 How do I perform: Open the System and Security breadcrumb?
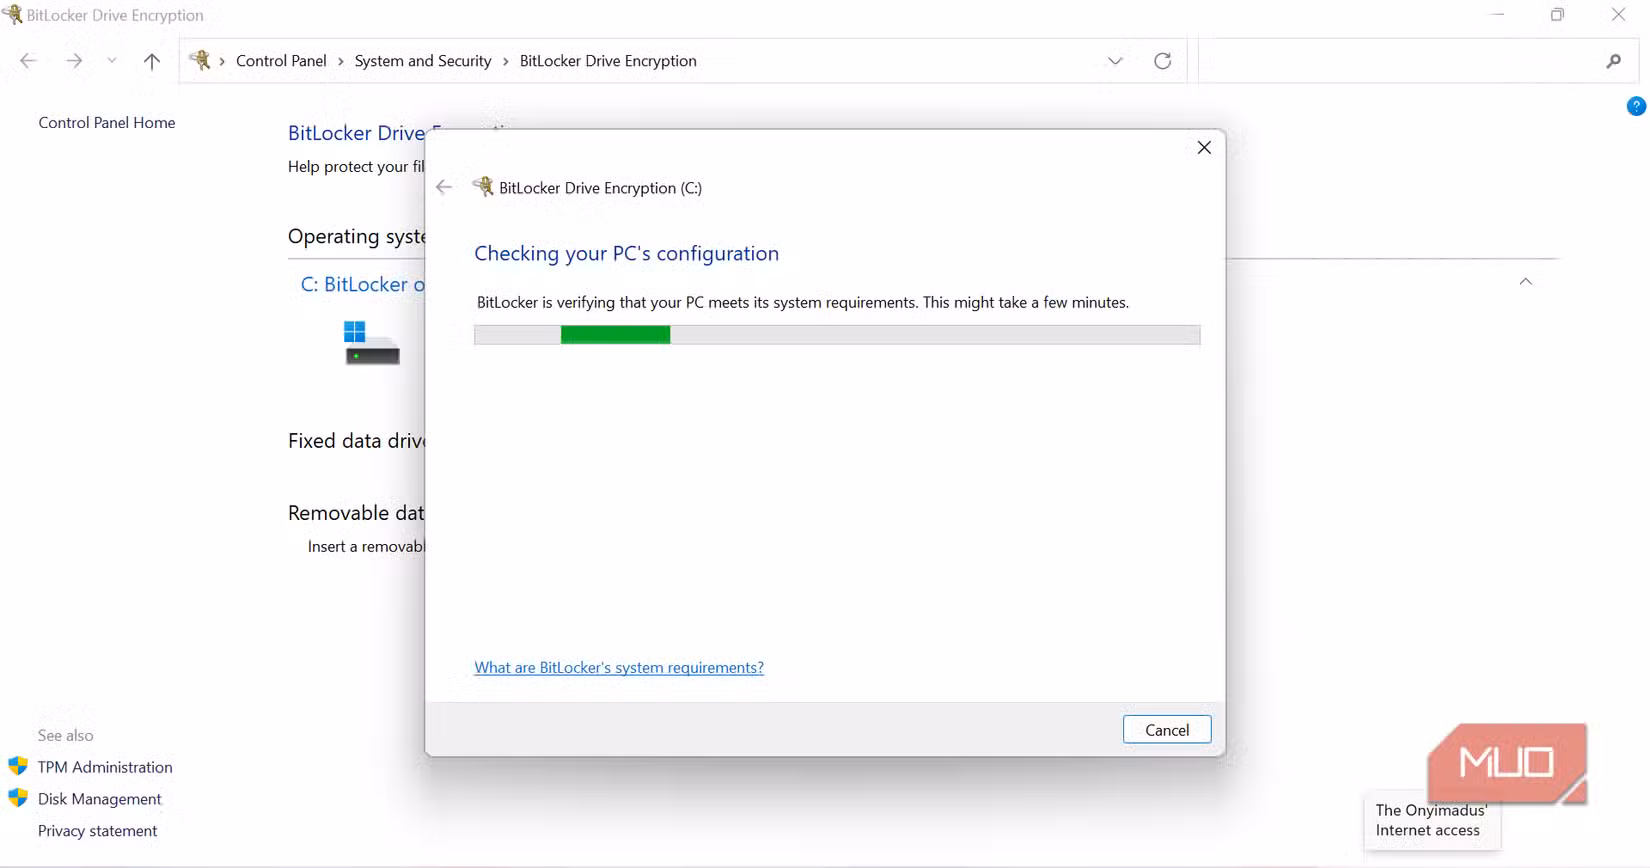[x=423, y=61]
